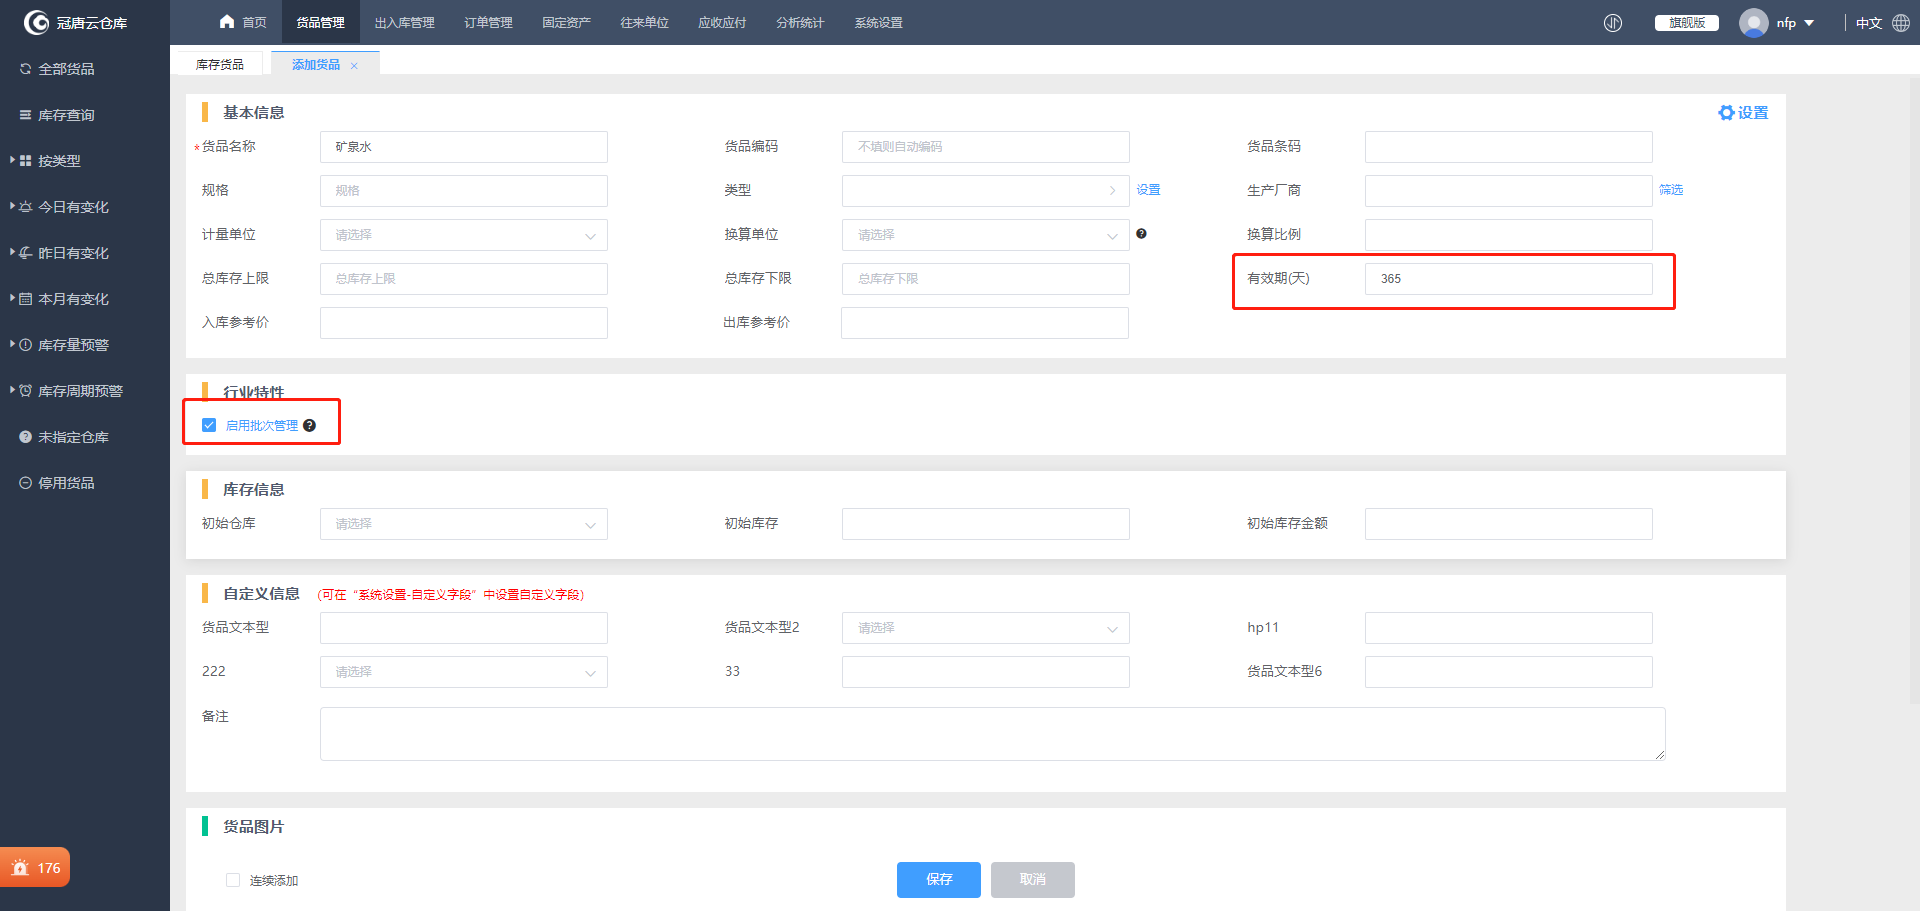Image resolution: width=1920 pixels, height=911 pixels.
Task: Click the 换算比例 input field
Action: pos(1509,235)
